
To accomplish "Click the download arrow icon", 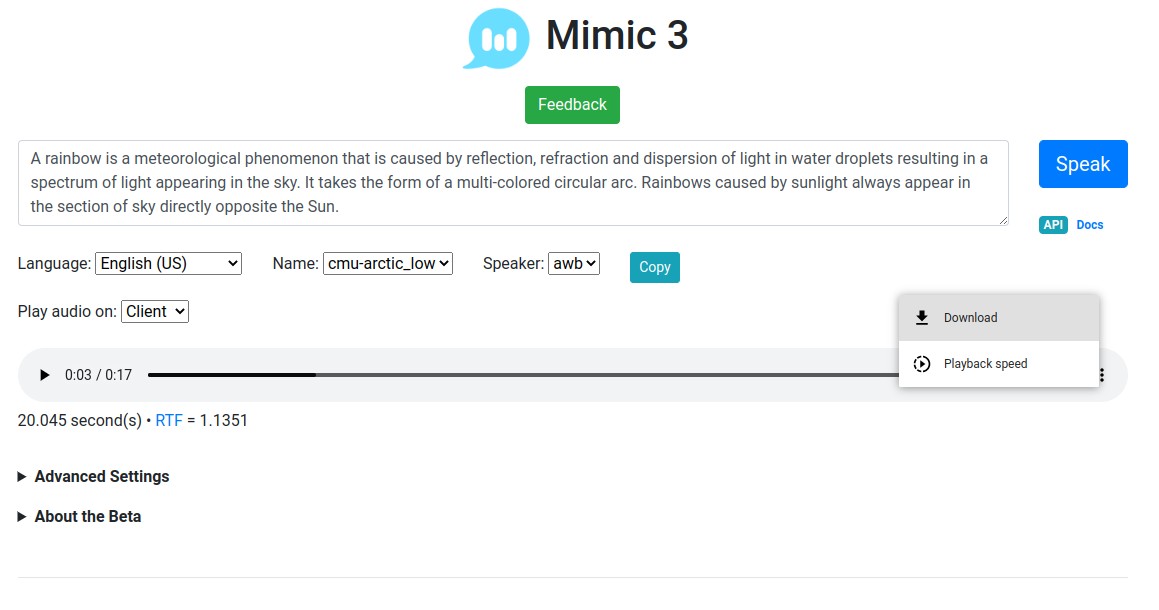I will click(922, 318).
